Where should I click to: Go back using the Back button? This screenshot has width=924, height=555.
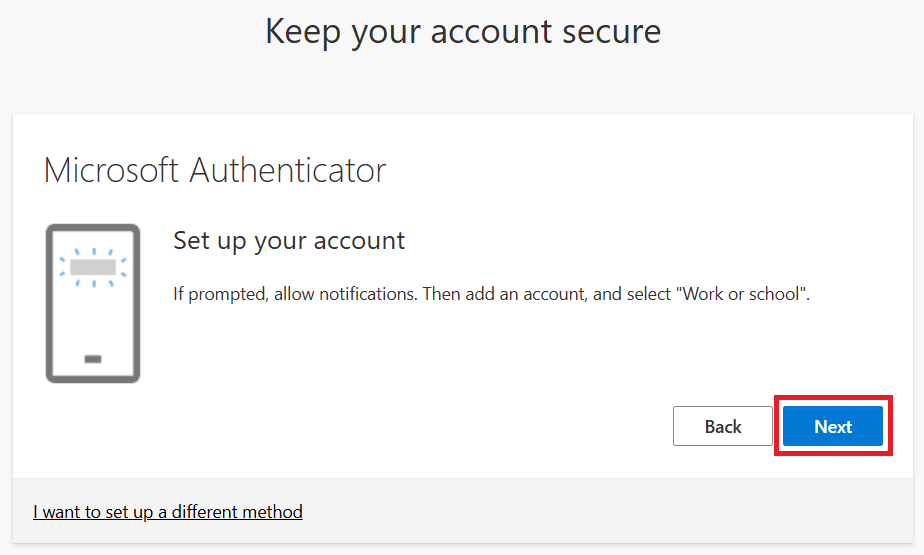tap(722, 426)
